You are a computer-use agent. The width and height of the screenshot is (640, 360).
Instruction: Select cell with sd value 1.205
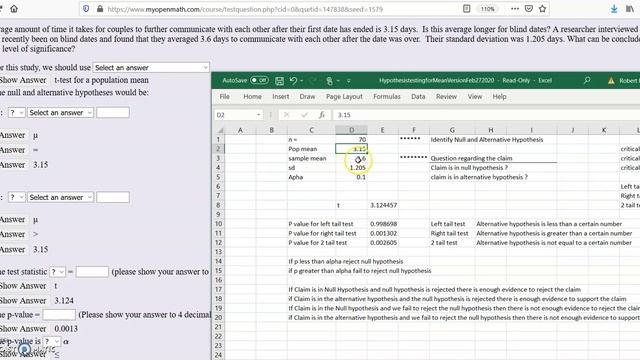(x=351, y=168)
